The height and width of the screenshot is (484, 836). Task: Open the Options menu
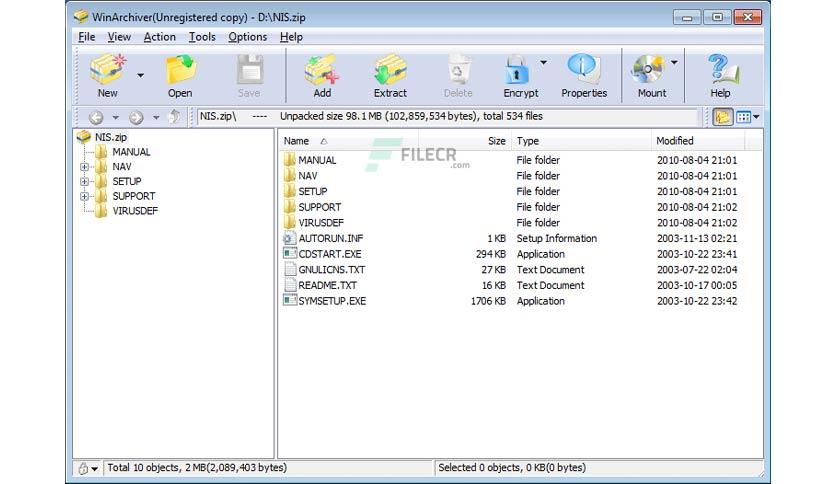pyautogui.click(x=247, y=37)
